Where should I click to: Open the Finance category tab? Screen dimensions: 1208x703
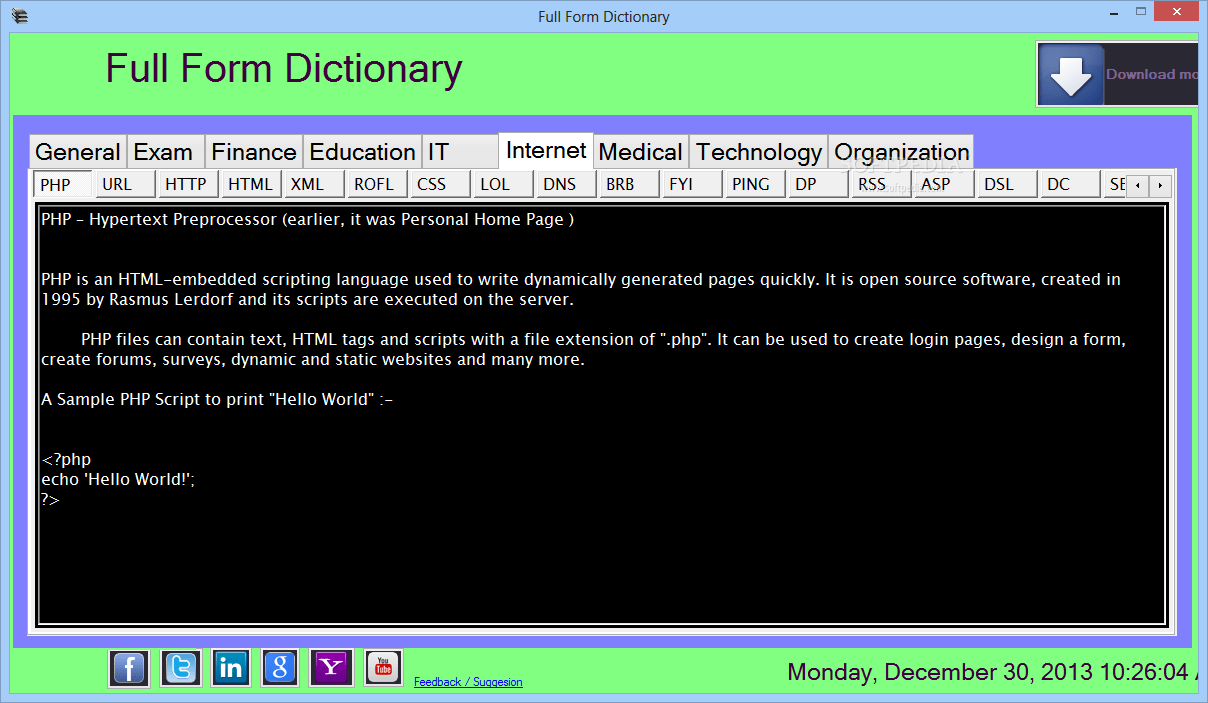pyautogui.click(x=253, y=151)
